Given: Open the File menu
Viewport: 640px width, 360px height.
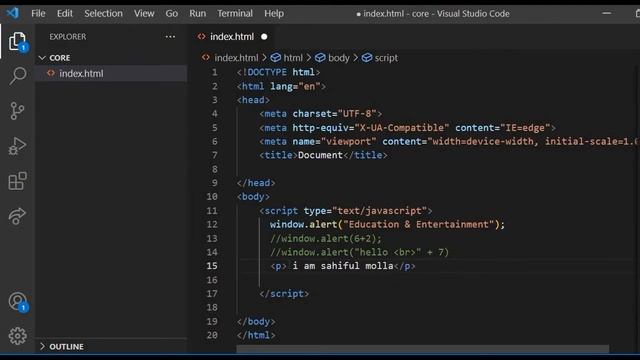Looking at the screenshot, I should point(38,13).
